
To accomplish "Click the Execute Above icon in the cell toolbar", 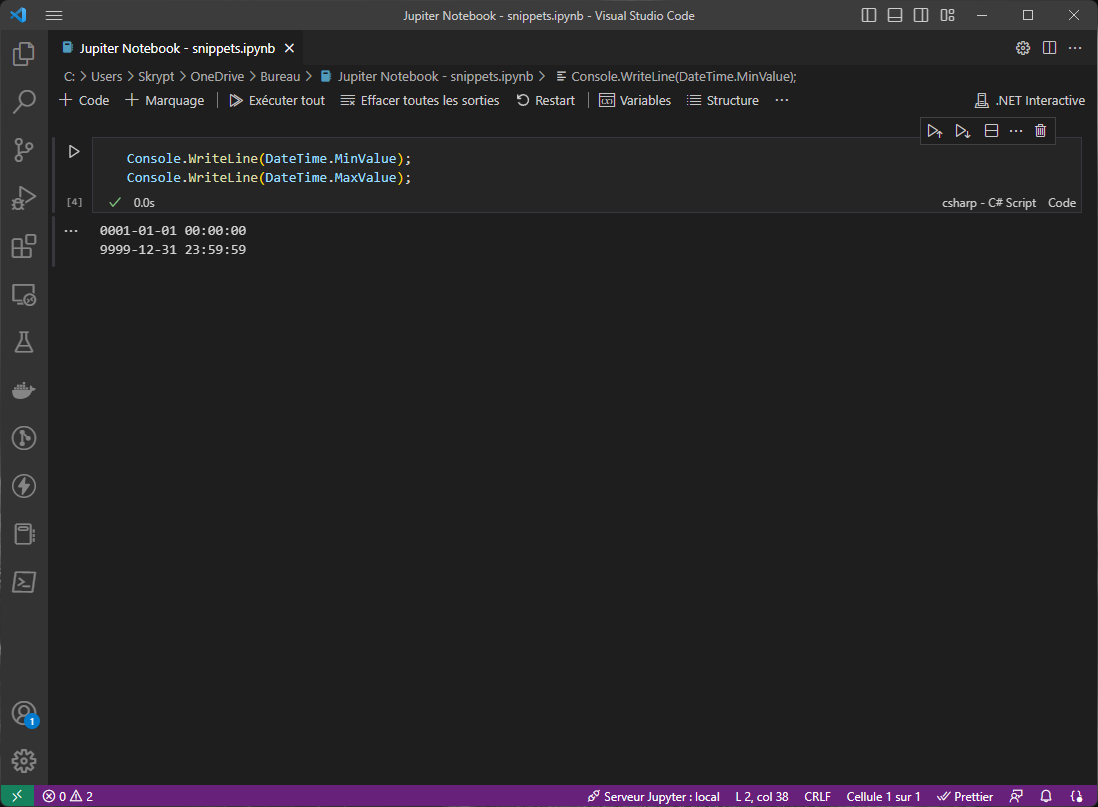I will (x=935, y=130).
